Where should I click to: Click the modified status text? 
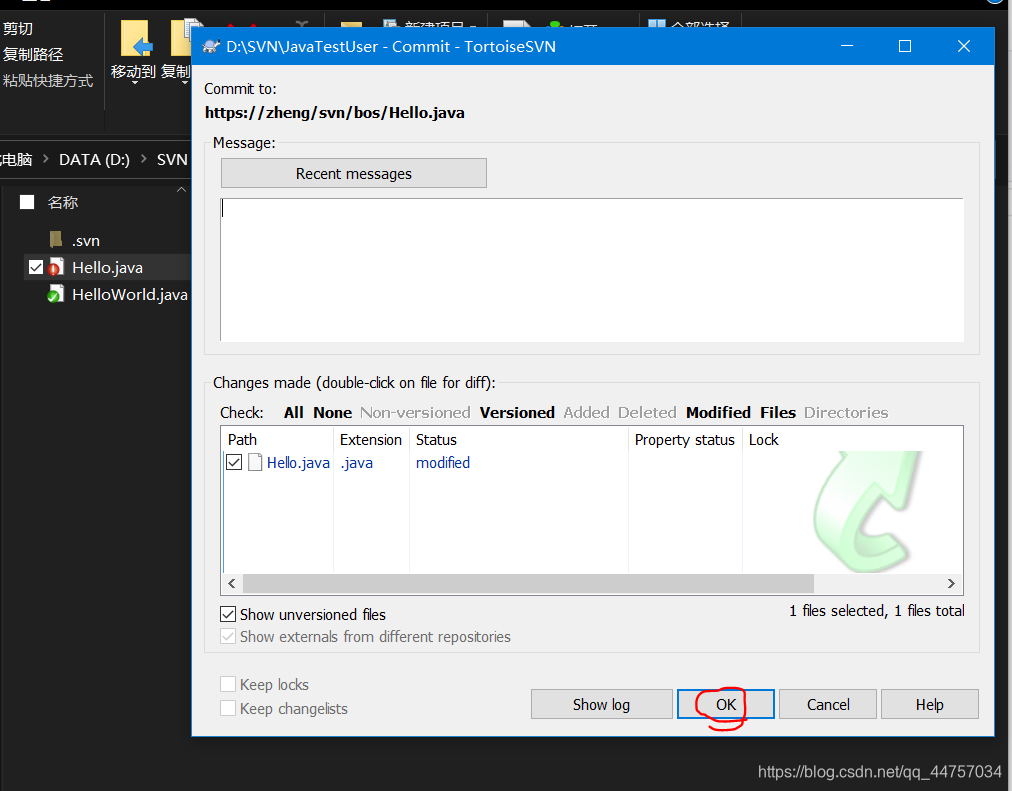[443, 463]
